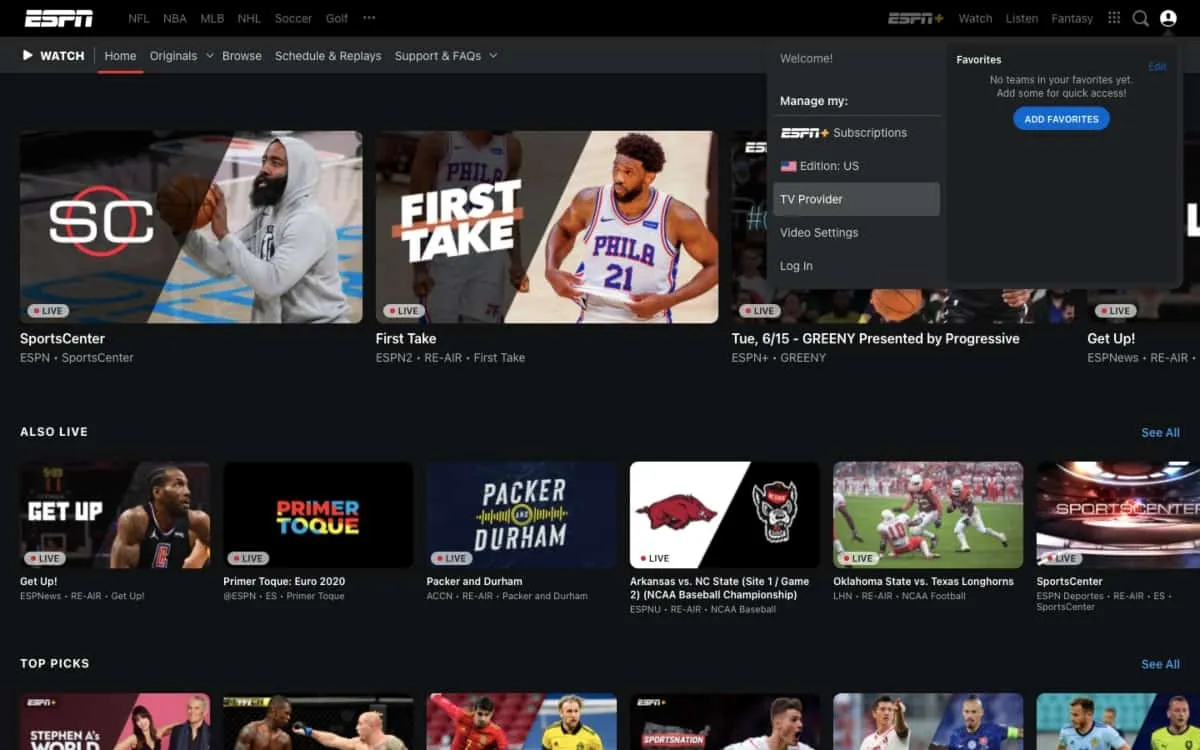Open Schedule & Replays
The height and width of the screenshot is (750, 1200).
pyautogui.click(x=328, y=56)
